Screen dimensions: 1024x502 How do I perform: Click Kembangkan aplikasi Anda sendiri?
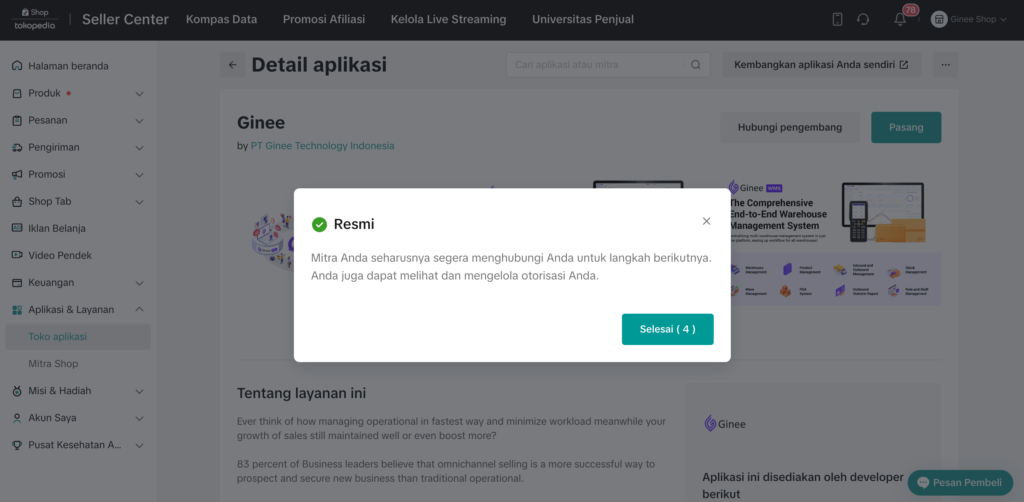point(821,65)
